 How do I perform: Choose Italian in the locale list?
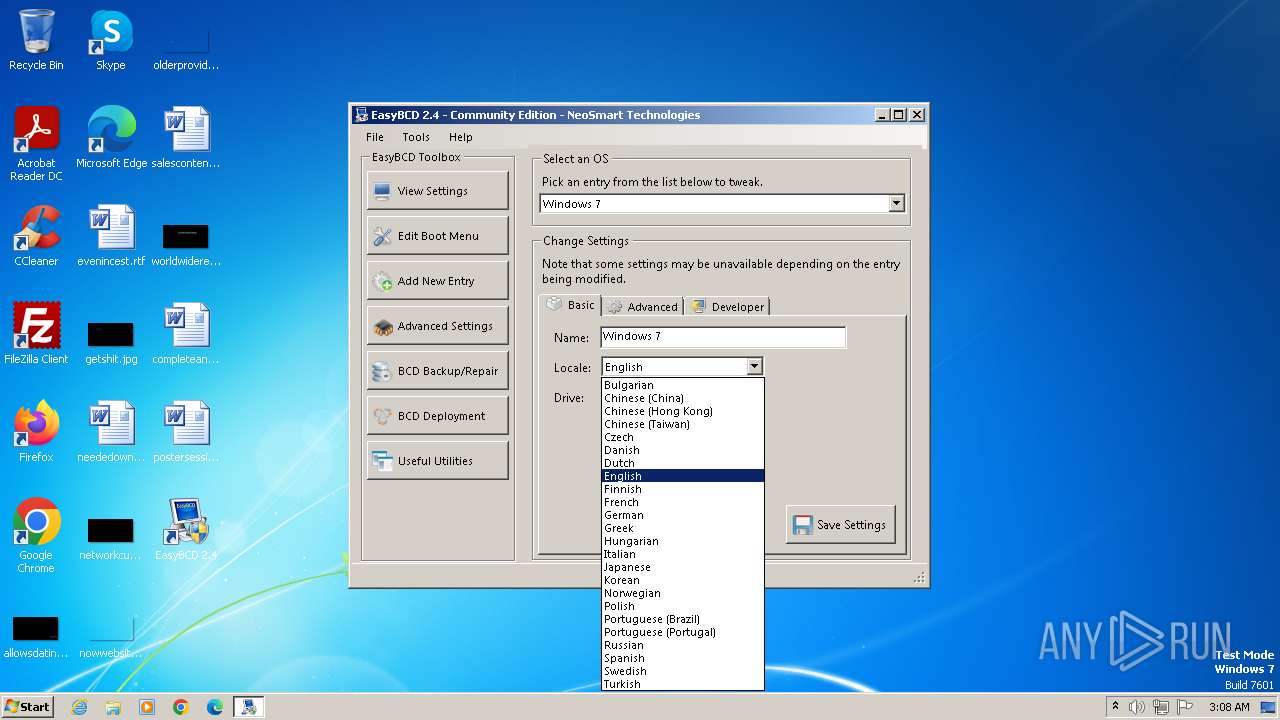(683, 554)
